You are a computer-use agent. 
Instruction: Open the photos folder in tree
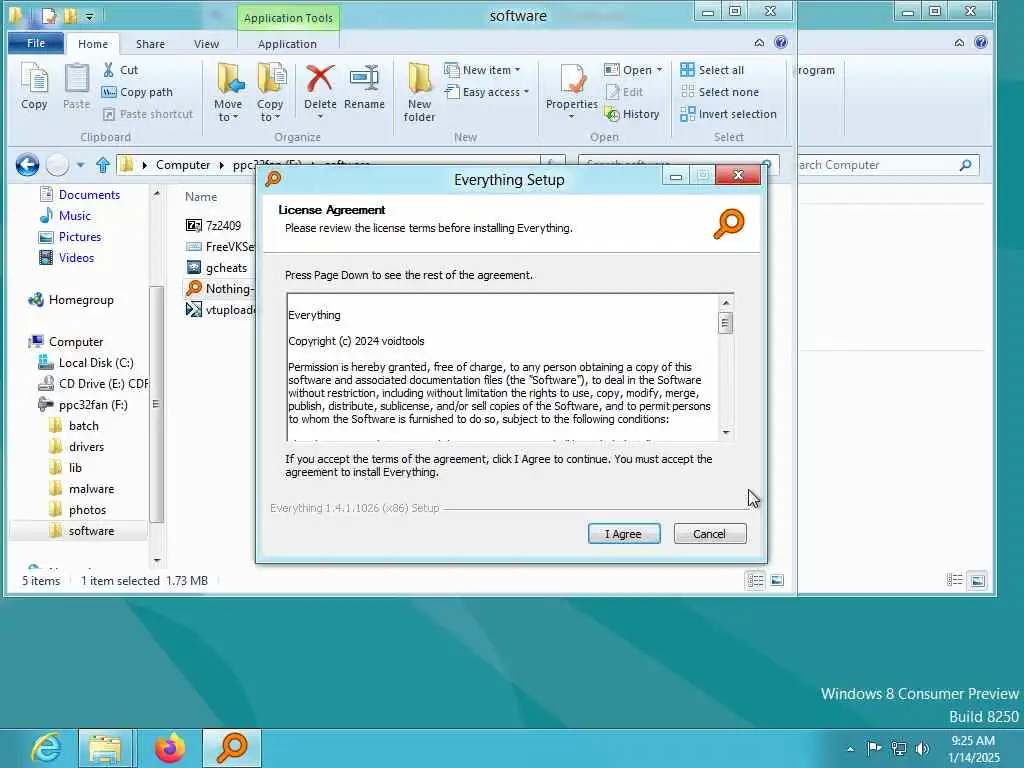pyautogui.click(x=87, y=510)
